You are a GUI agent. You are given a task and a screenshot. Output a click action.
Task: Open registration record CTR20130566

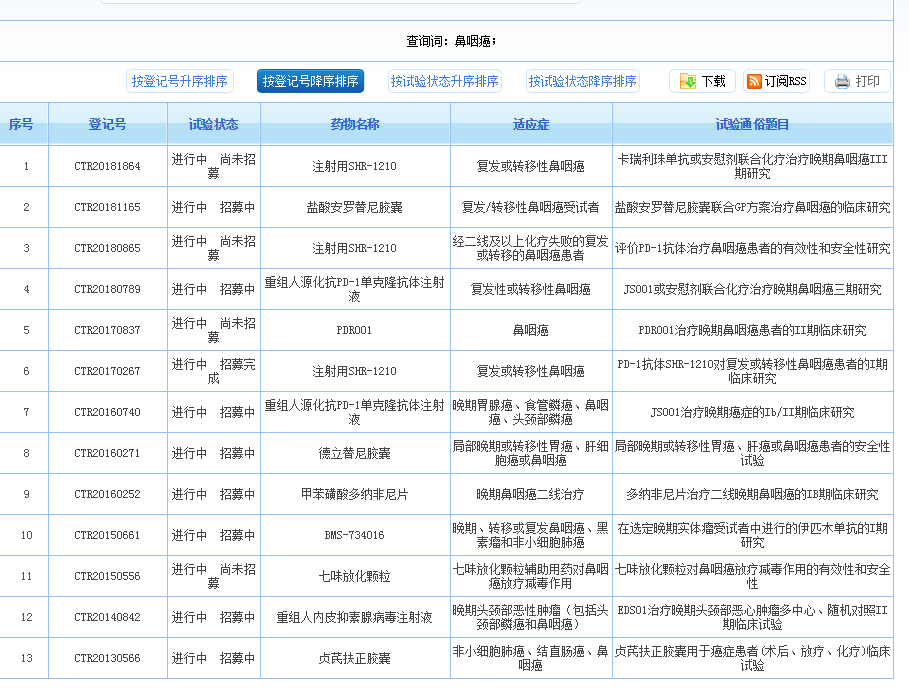(107, 658)
